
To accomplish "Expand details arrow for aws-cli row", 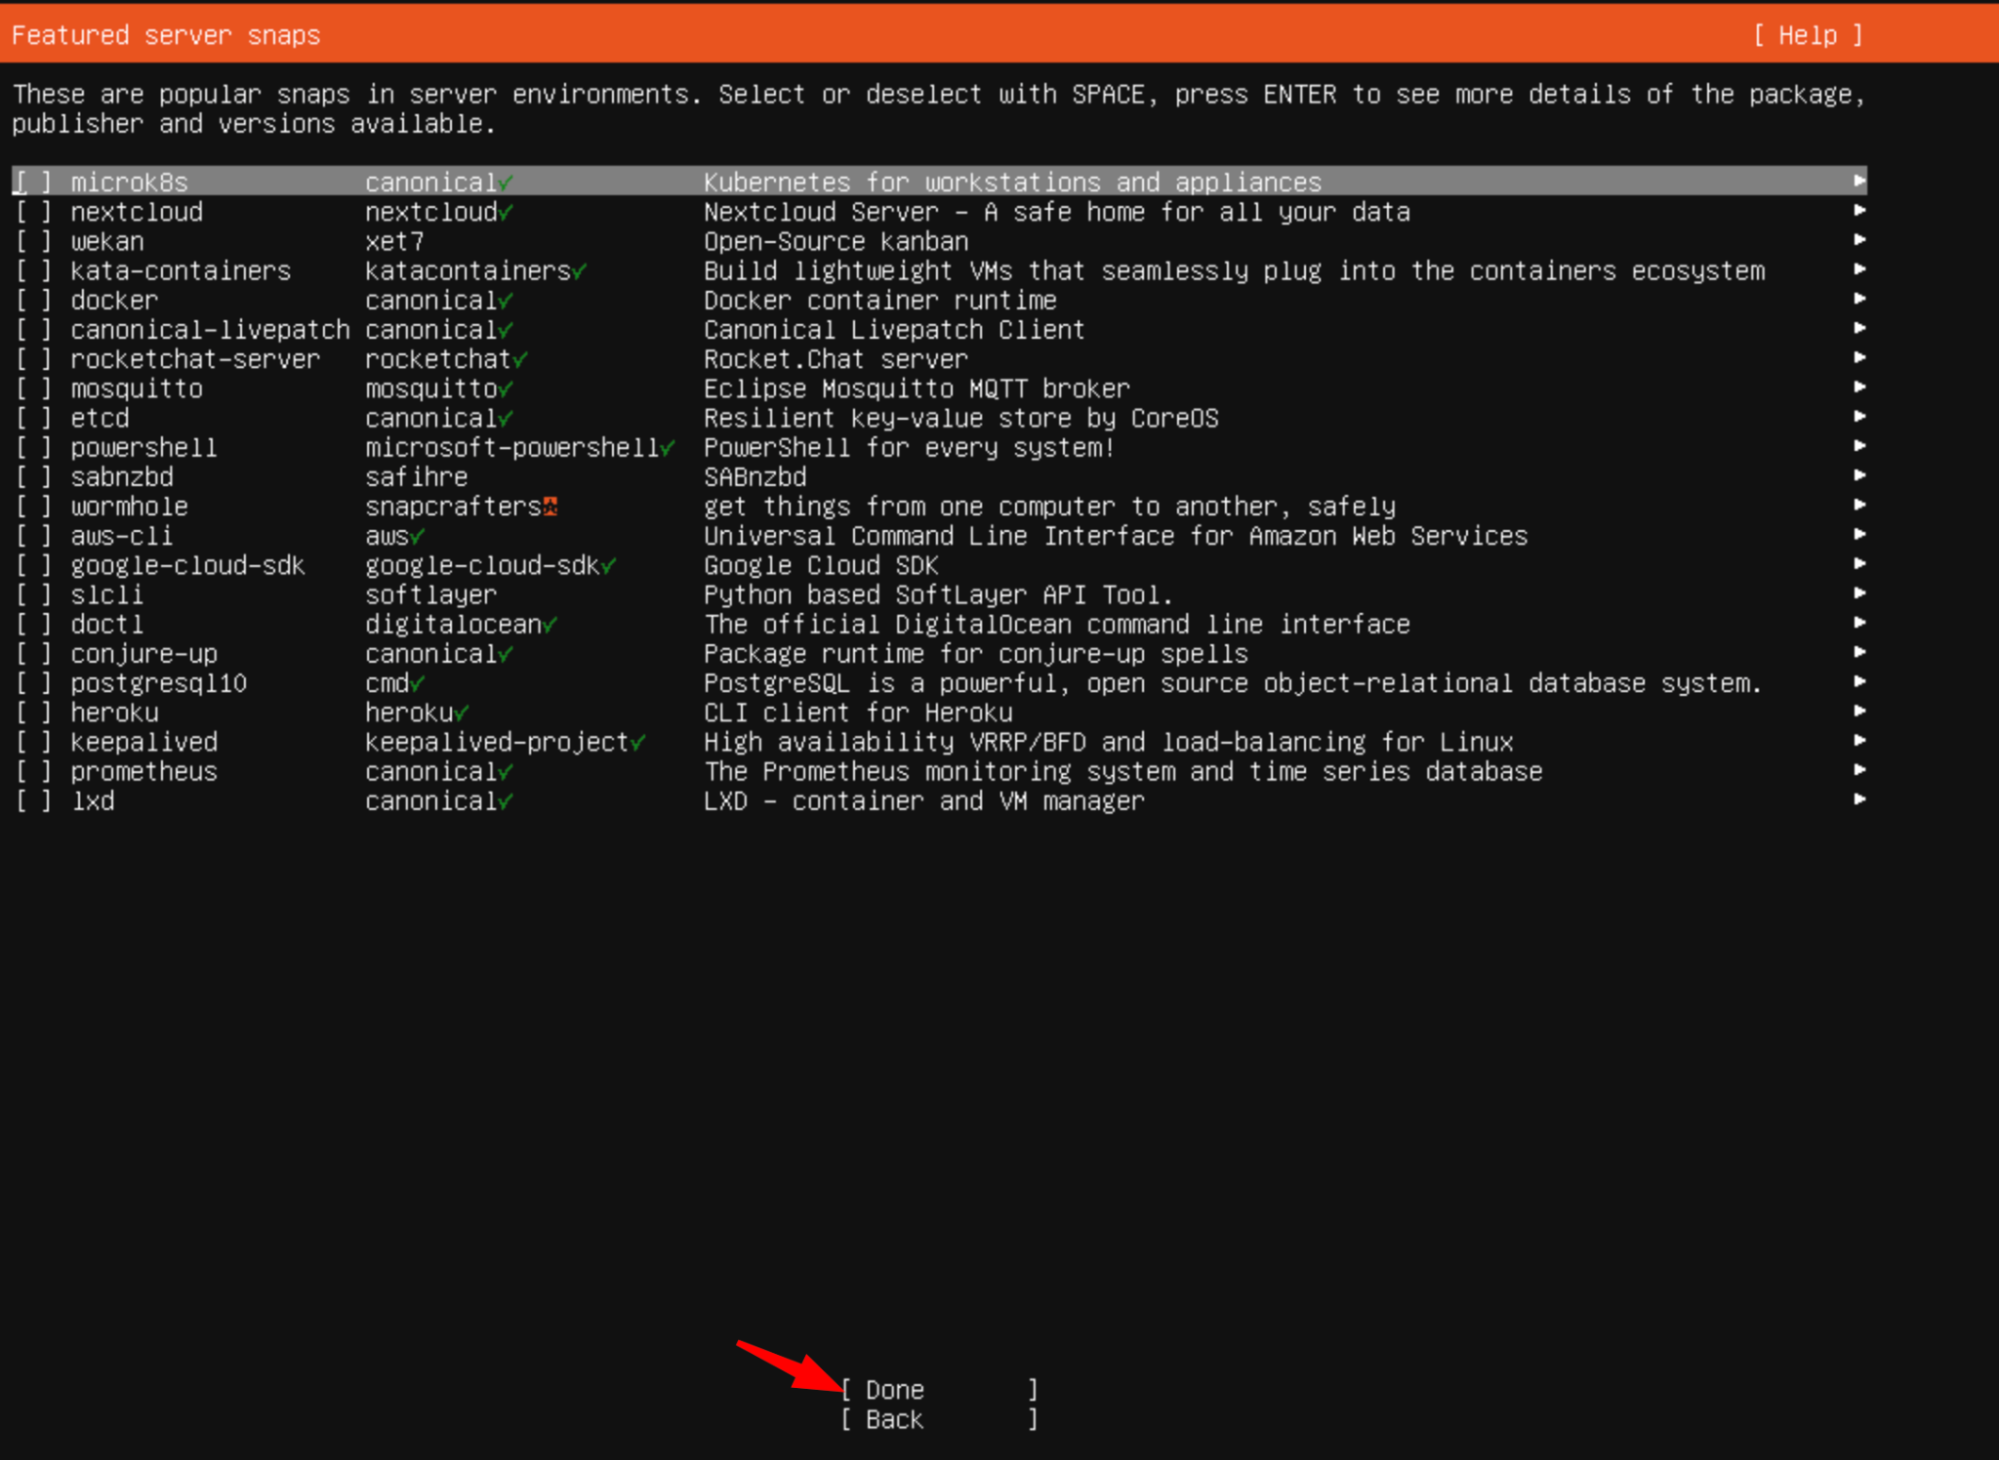I will tap(1859, 534).
